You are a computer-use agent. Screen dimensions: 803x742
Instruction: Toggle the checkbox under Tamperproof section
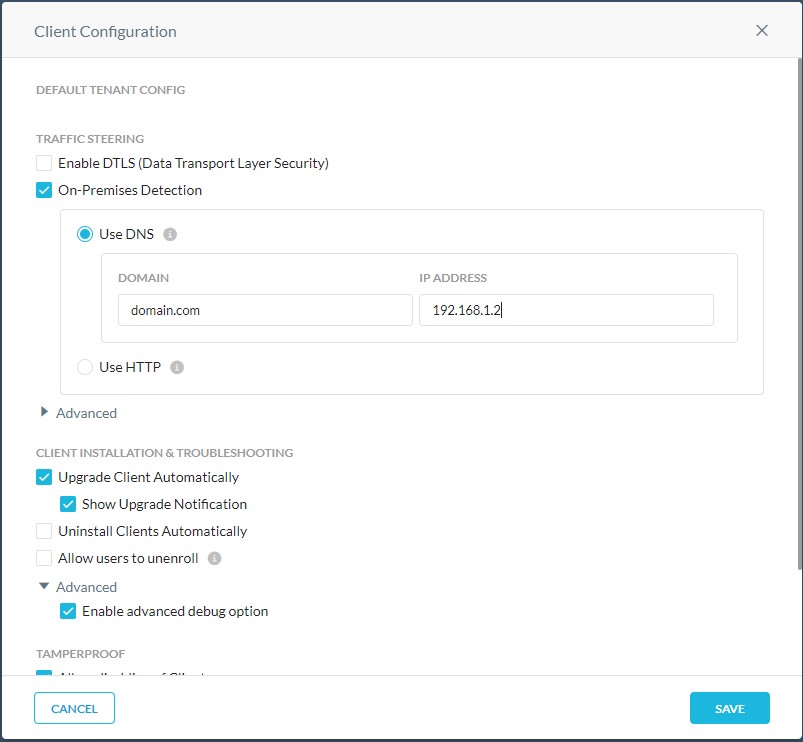click(43, 676)
